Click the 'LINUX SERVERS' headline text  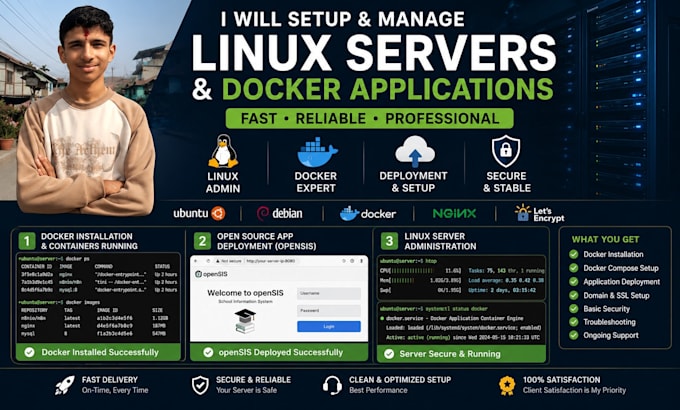click(374, 52)
